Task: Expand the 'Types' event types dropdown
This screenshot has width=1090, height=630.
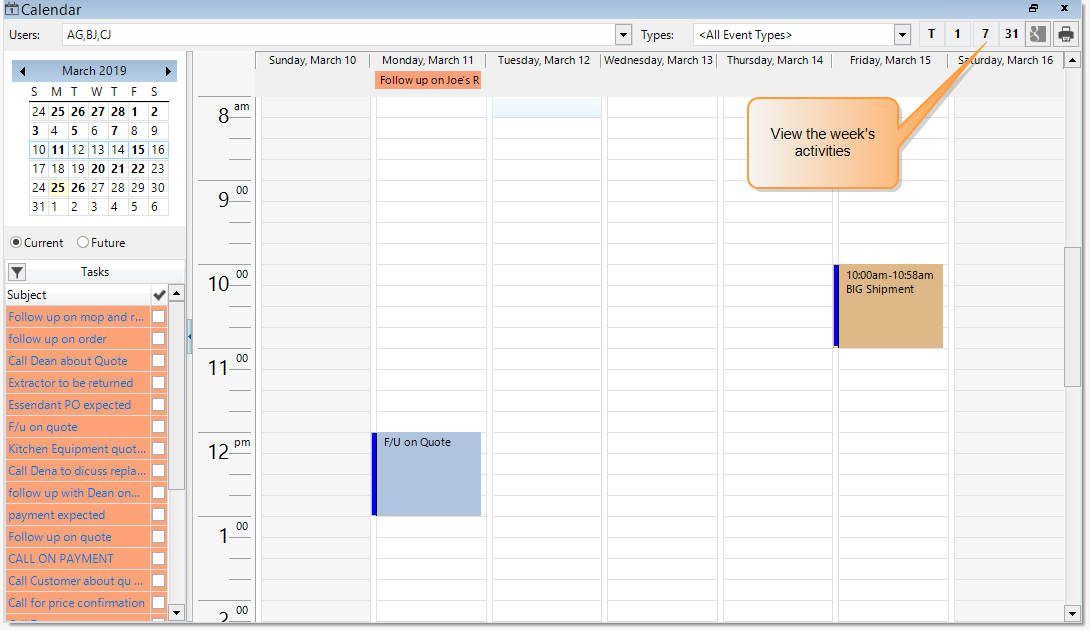Action: [x=900, y=34]
